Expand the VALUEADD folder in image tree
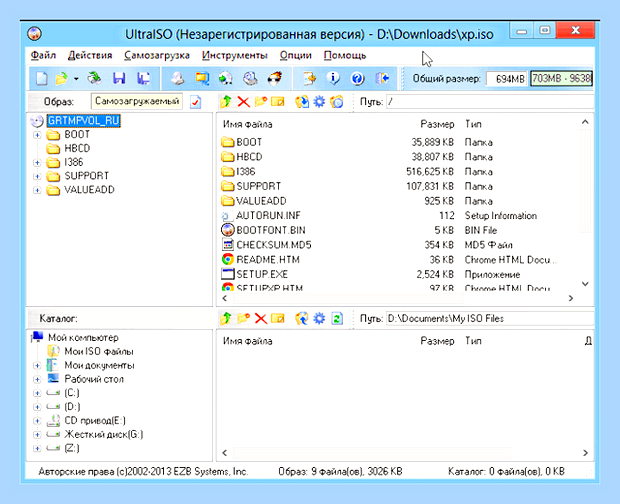Image resolution: width=620 pixels, height=504 pixels. click(x=37, y=191)
